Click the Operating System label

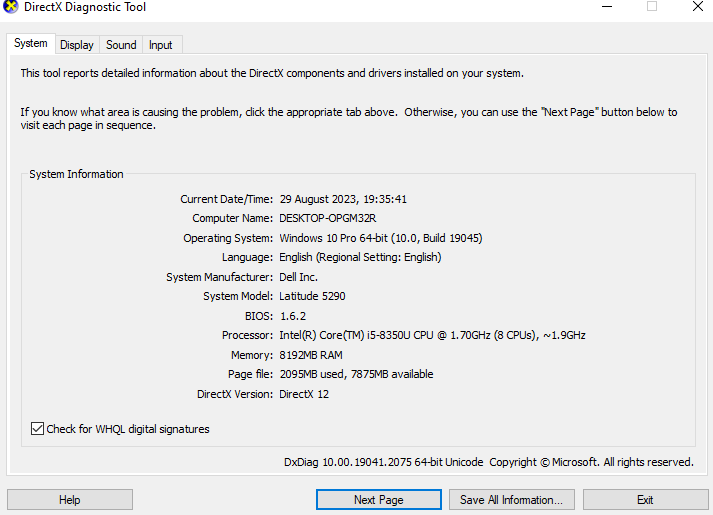228,238
